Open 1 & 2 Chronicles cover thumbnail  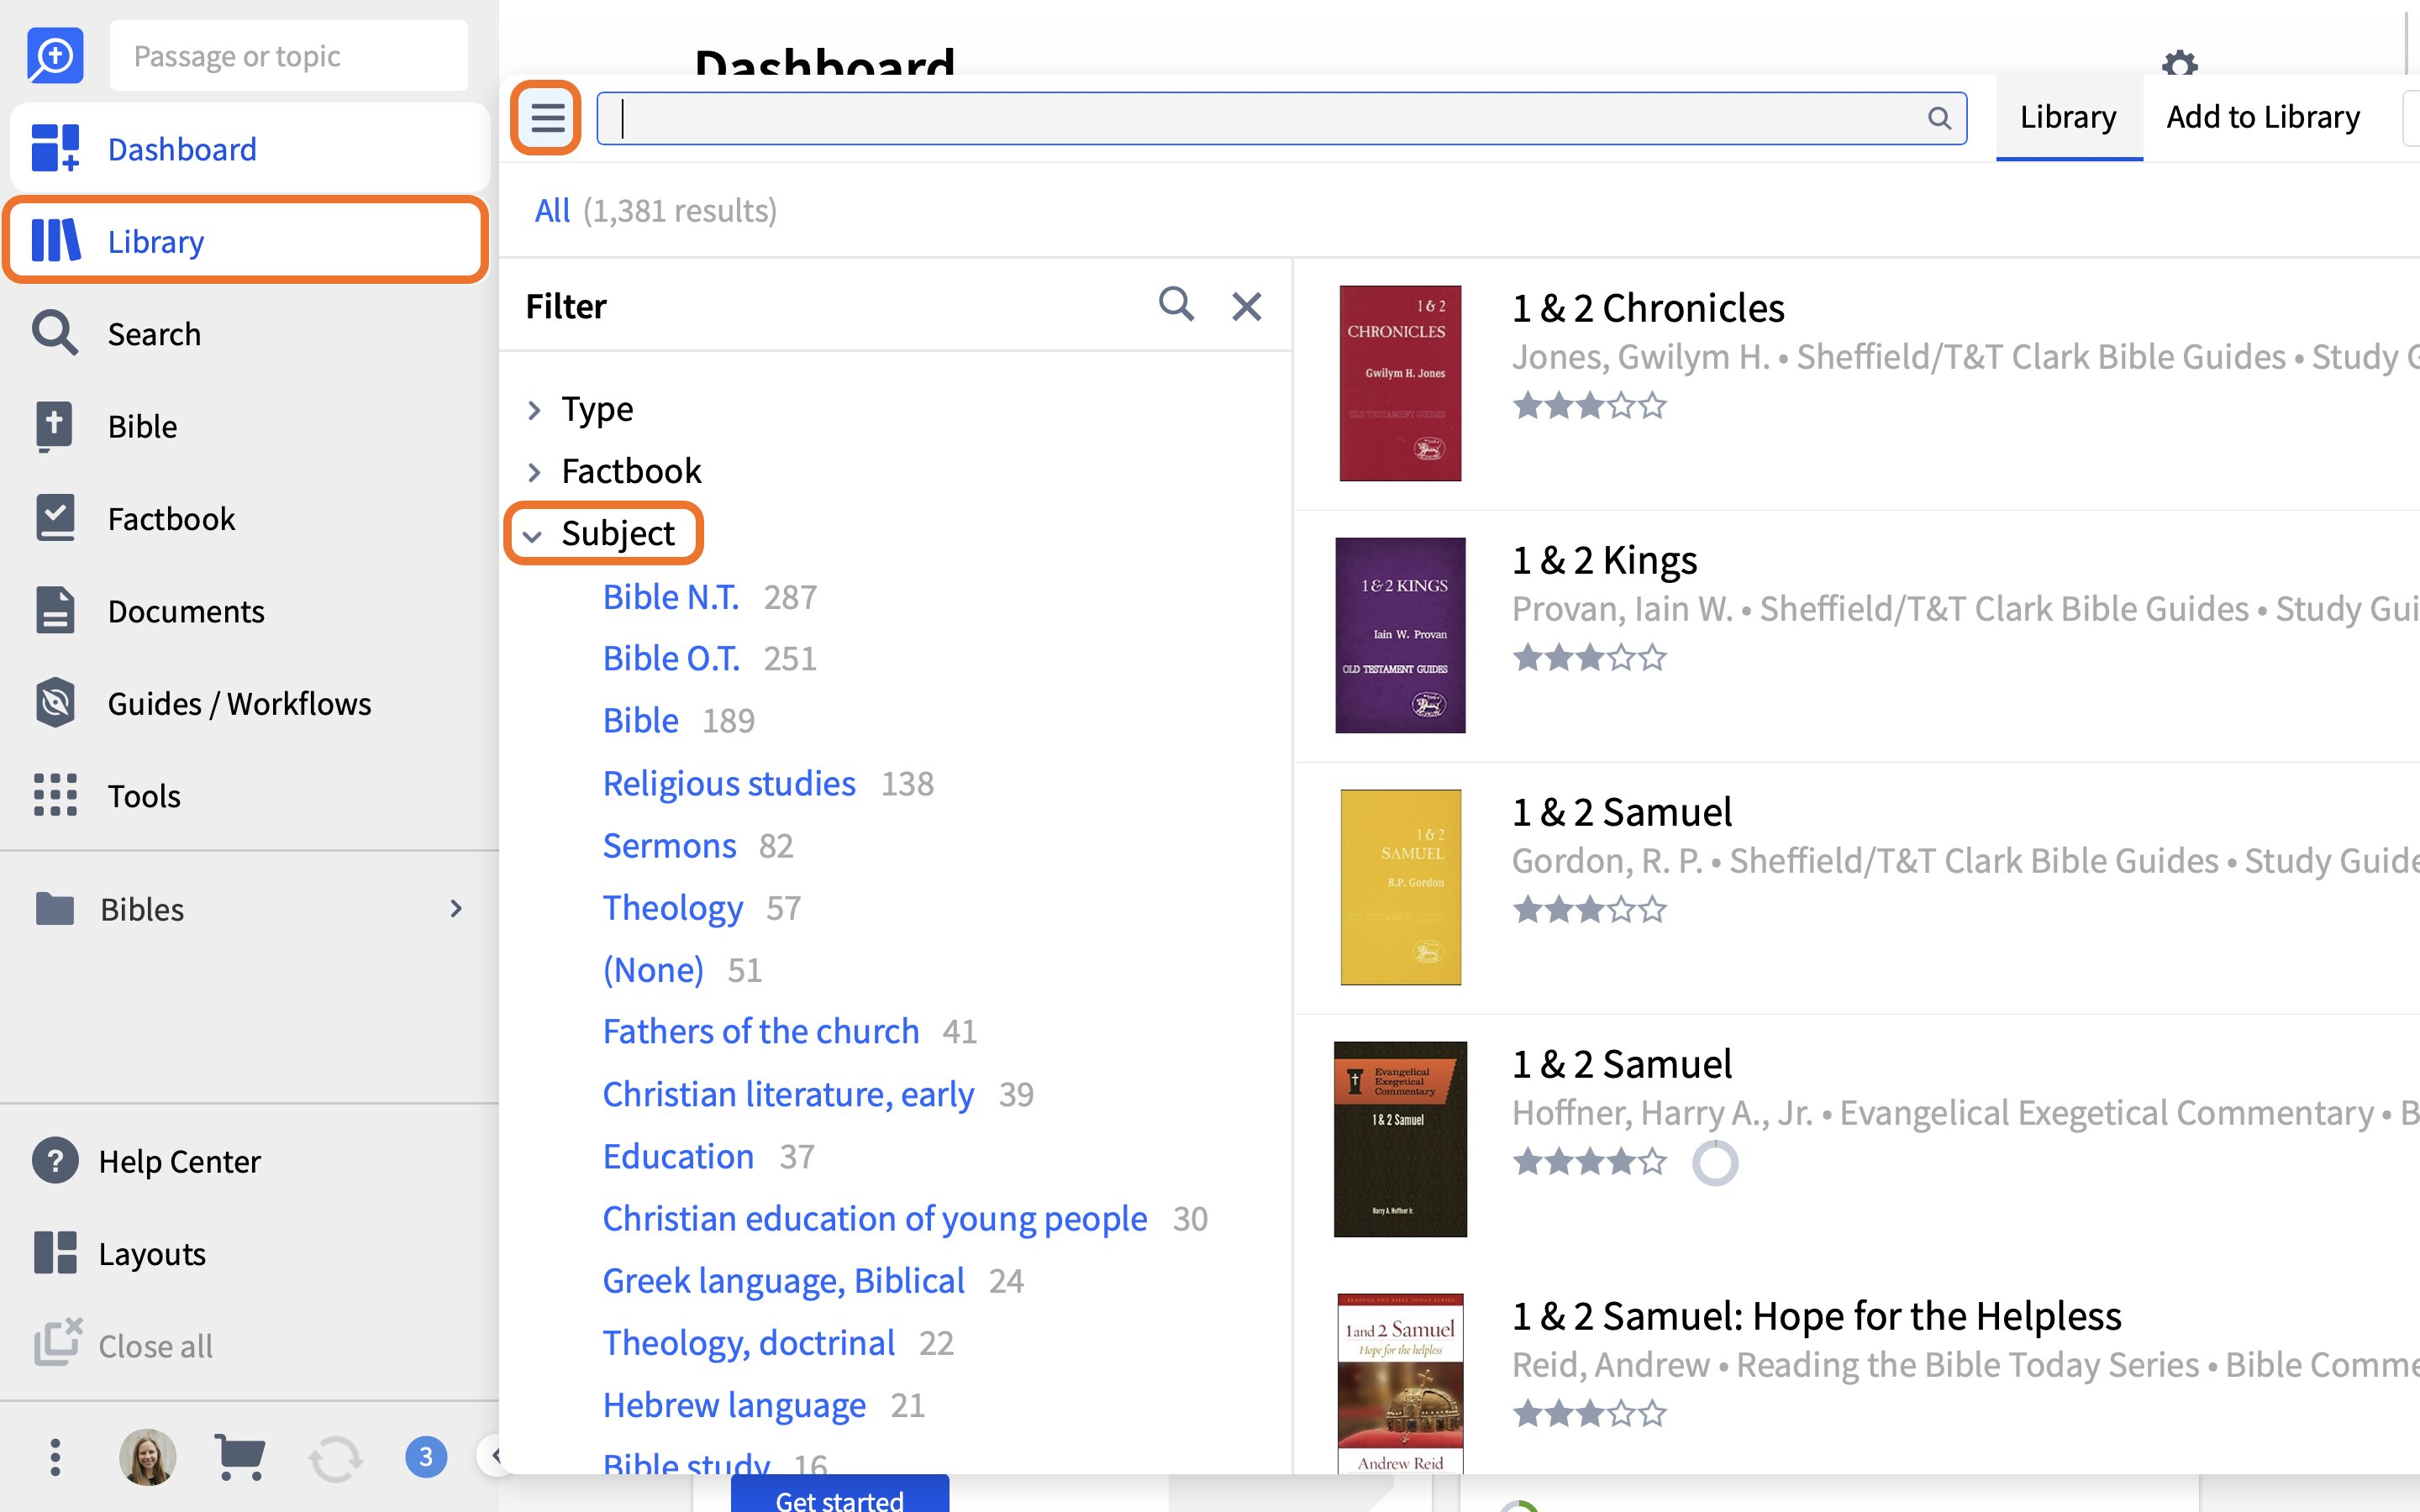[x=1400, y=383]
